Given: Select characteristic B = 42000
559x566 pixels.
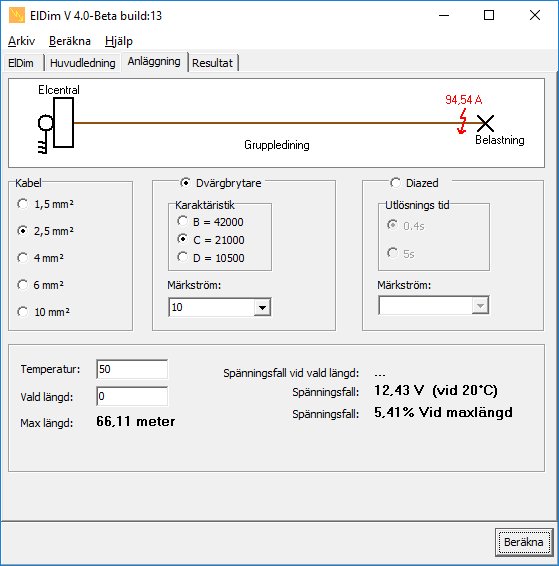Looking at the screenshot, I should (x=210, y=222).
